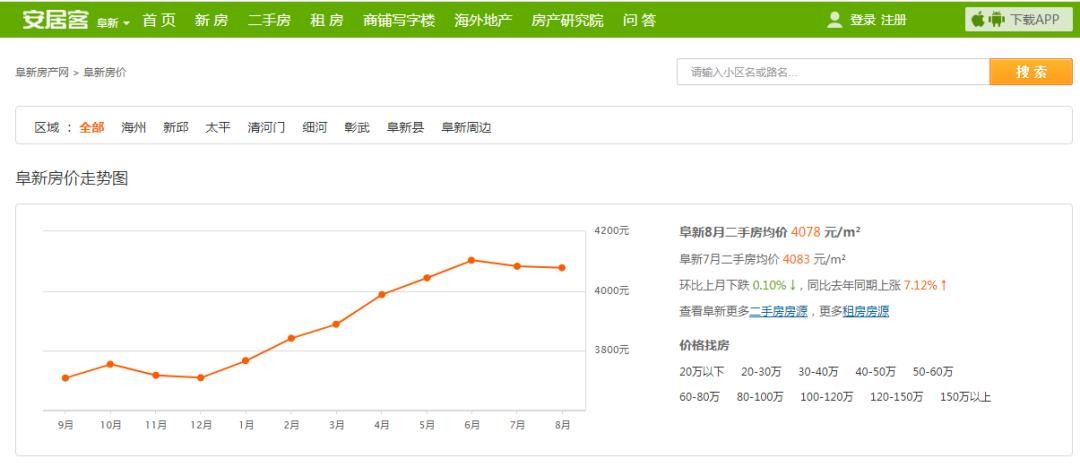
Task: Open the 新房 menu item
Action: pyautogui.click(x=211, y=20)
